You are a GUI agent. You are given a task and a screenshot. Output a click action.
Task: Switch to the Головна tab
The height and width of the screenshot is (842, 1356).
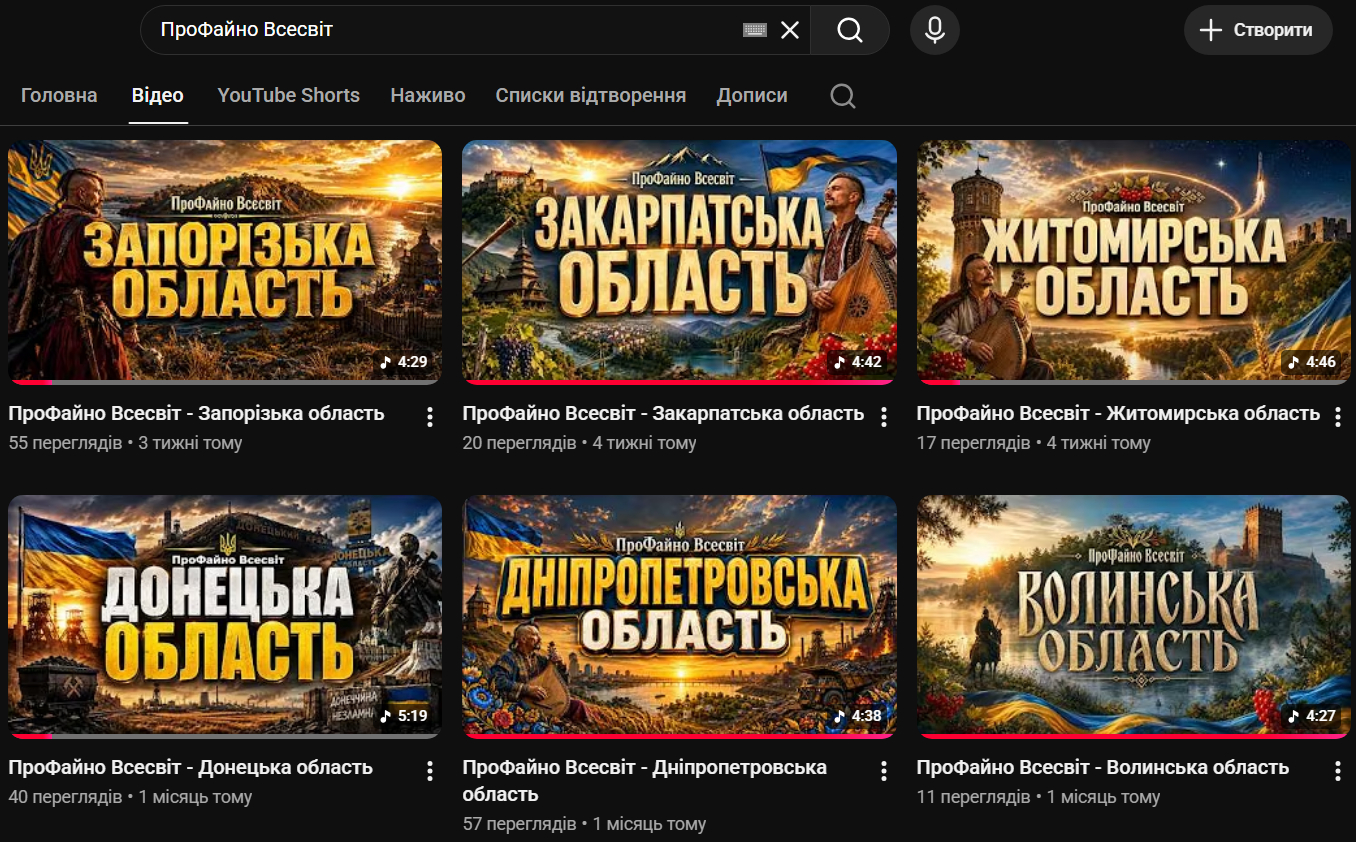59,96
